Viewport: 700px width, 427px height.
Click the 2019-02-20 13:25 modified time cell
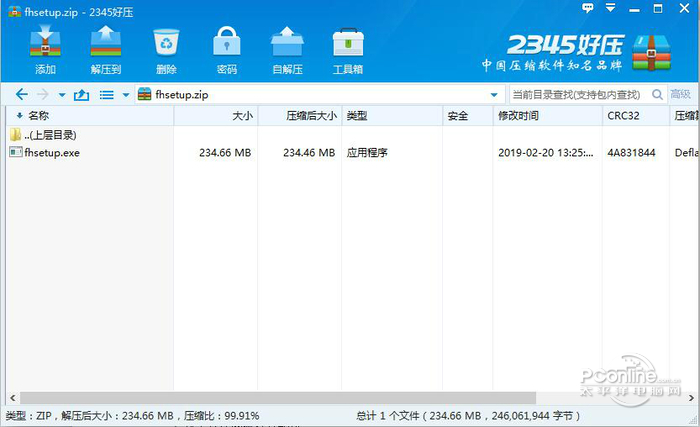pos(546,153)
